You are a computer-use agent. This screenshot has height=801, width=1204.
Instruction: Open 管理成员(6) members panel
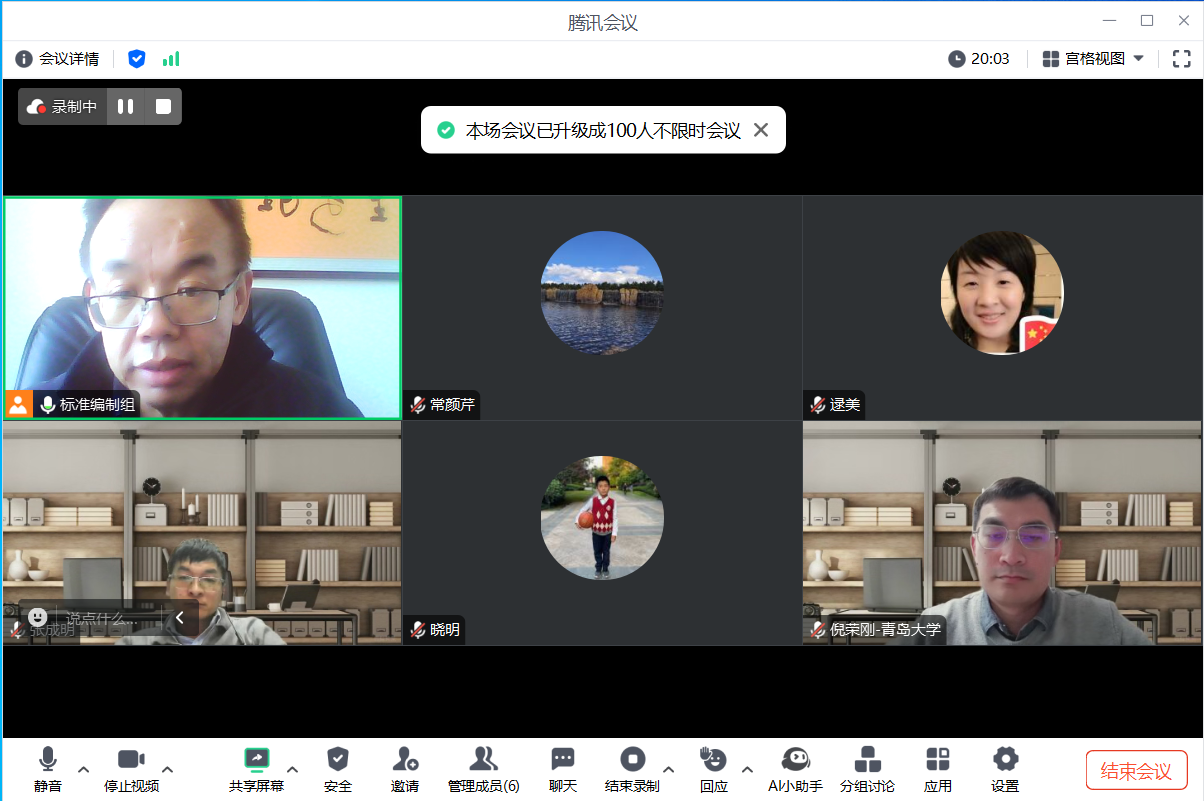pos(483,760)
